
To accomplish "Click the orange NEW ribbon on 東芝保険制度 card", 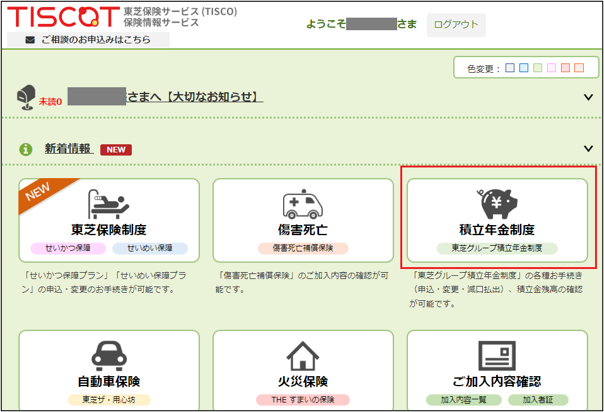I will pyautogui.click(x=40, y=193).
